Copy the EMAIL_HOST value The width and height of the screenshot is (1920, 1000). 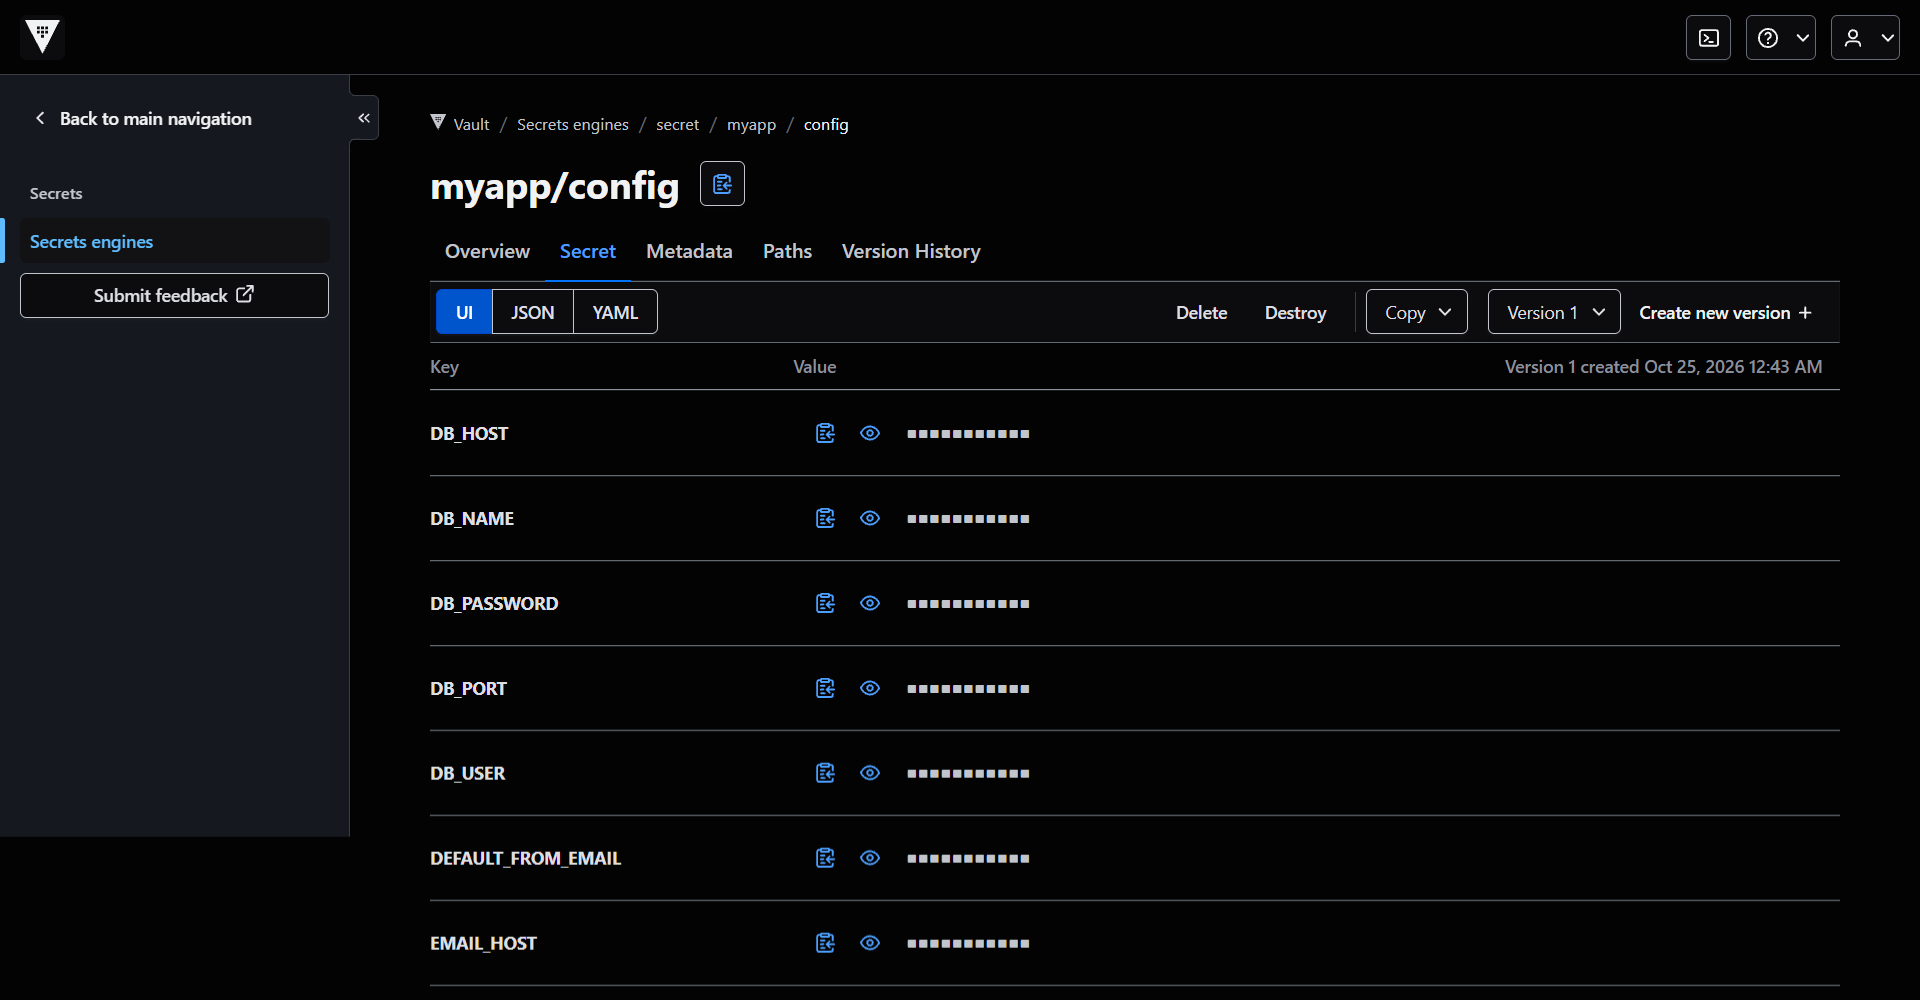pyautogui.click(x=825, y=943)
